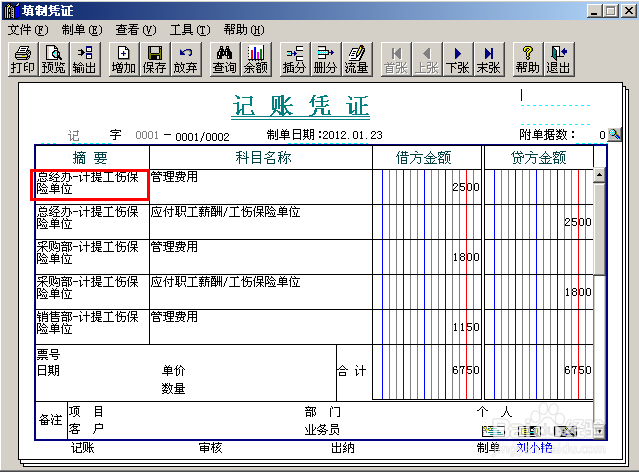Viewport: 639px width, 472px height.
Task: Open the 文件(F) menu
Action: coord(28,30)
